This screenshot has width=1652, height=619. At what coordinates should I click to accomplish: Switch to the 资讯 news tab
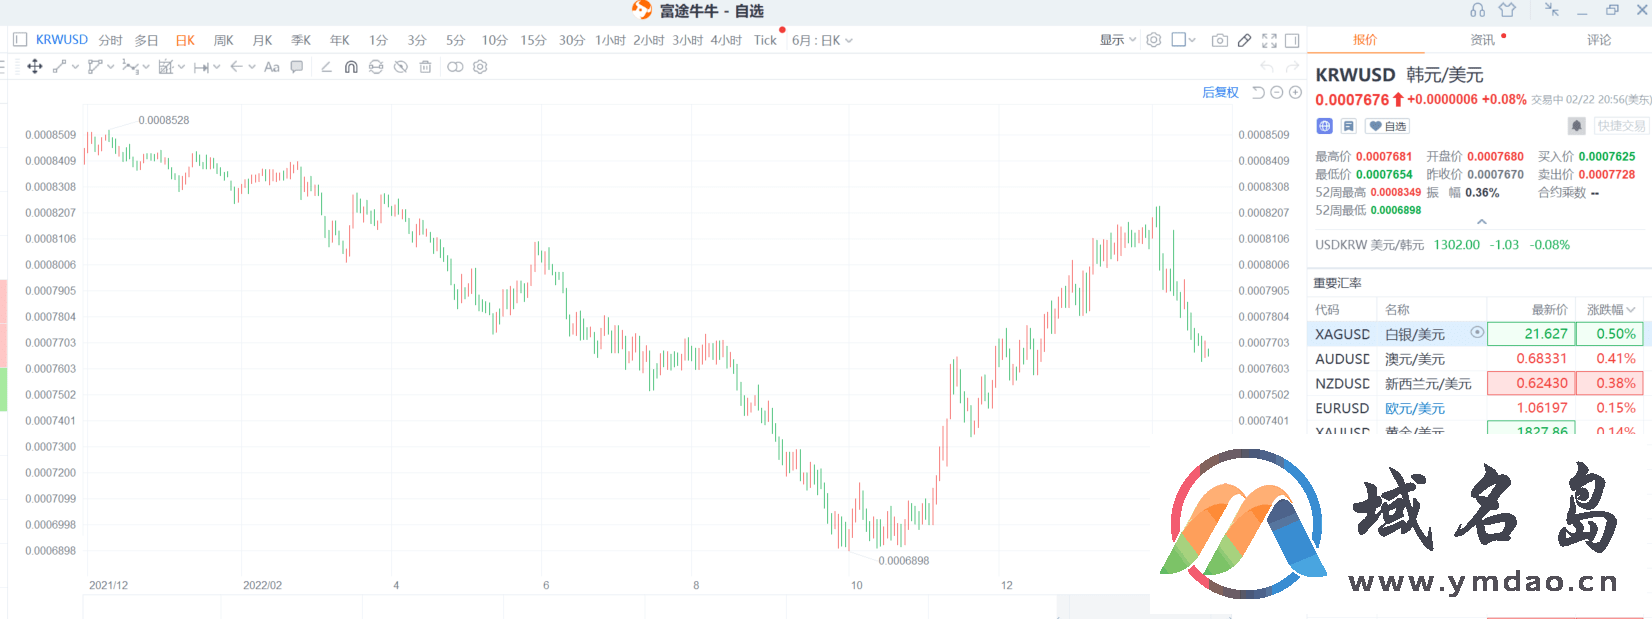(x=1483, y=40)
